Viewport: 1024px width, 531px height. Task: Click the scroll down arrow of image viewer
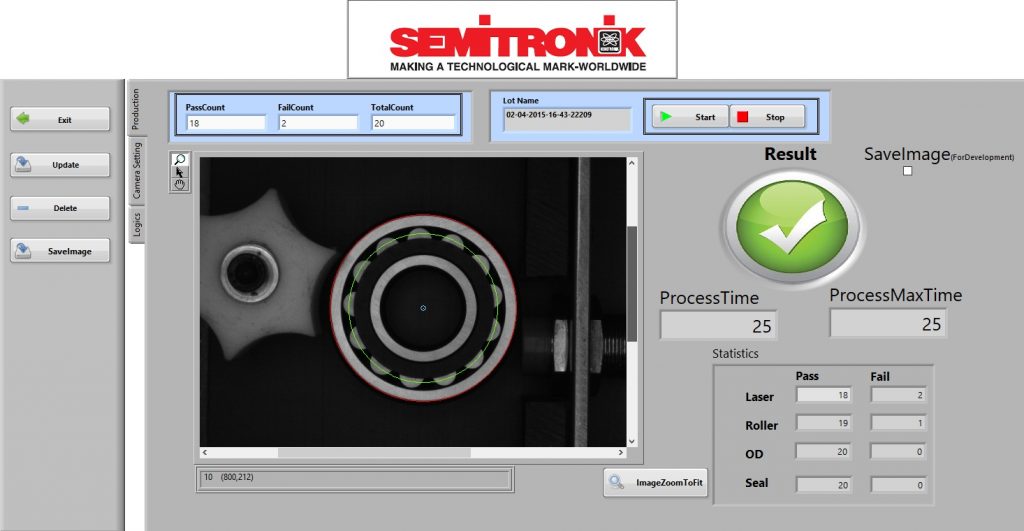click(631, 440)
